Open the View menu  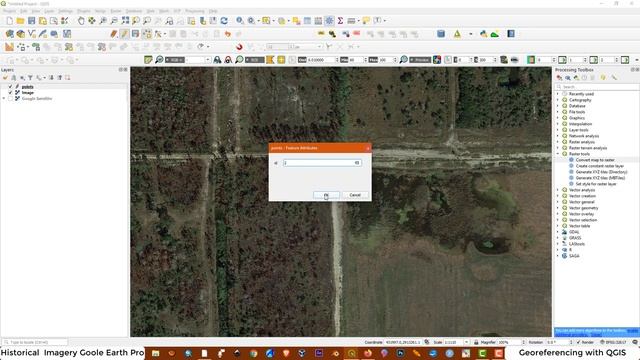coord(36,11)
